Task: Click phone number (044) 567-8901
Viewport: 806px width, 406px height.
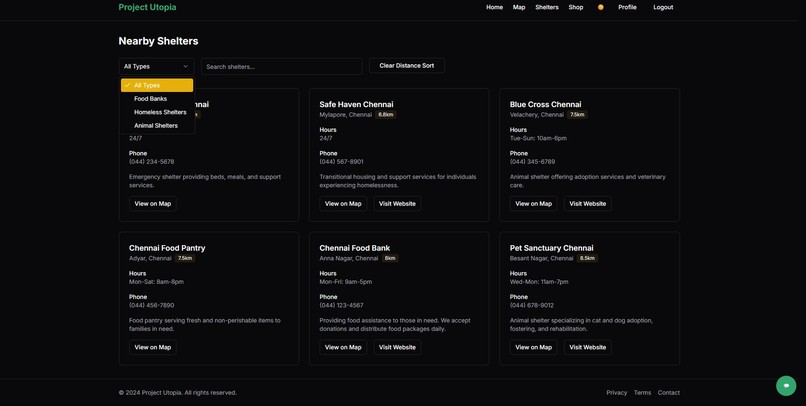Action: [341, 161]
